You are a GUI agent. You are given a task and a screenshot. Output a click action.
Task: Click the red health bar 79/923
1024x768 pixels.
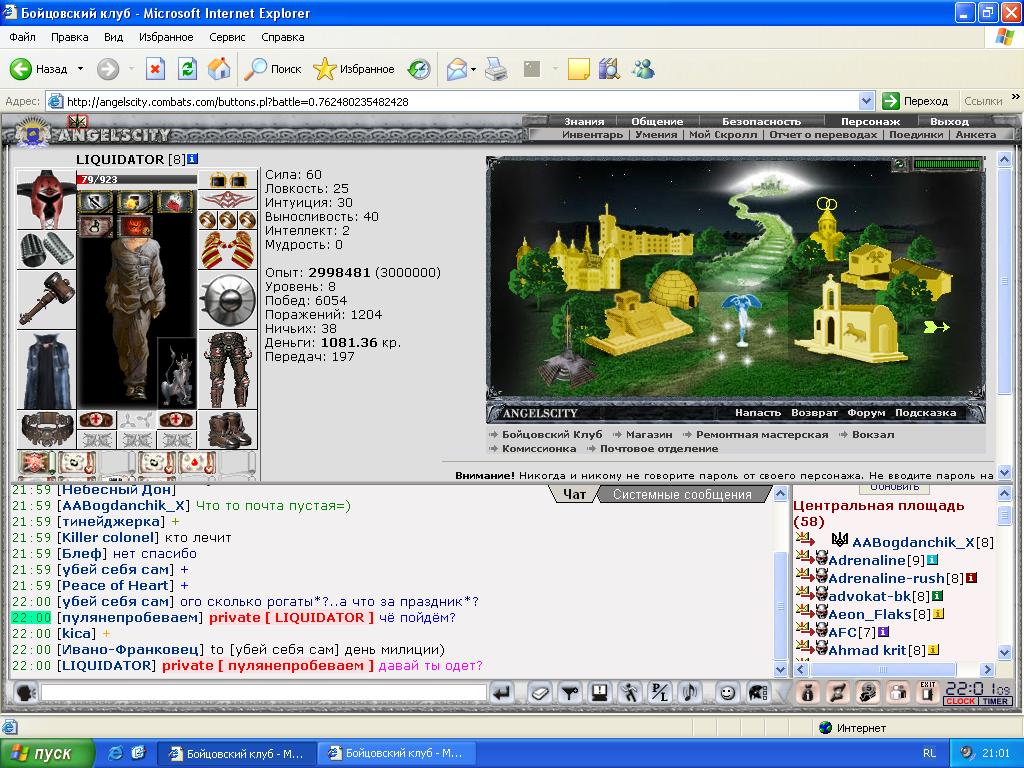[136, 179]
